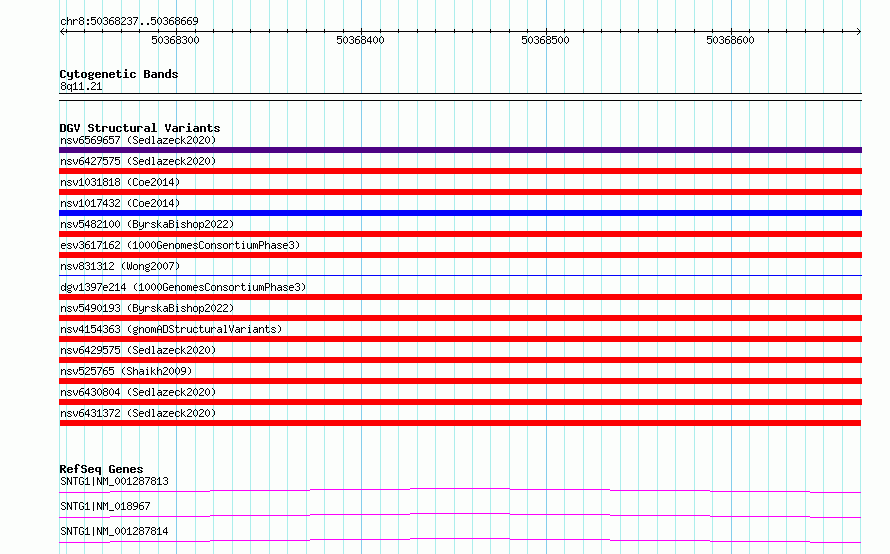The width and height of the screenshot is (890, 554).
Task: Click the nsv6569657 (Sedlazeck2020) variant label
Action: click(x=138, y=140)
